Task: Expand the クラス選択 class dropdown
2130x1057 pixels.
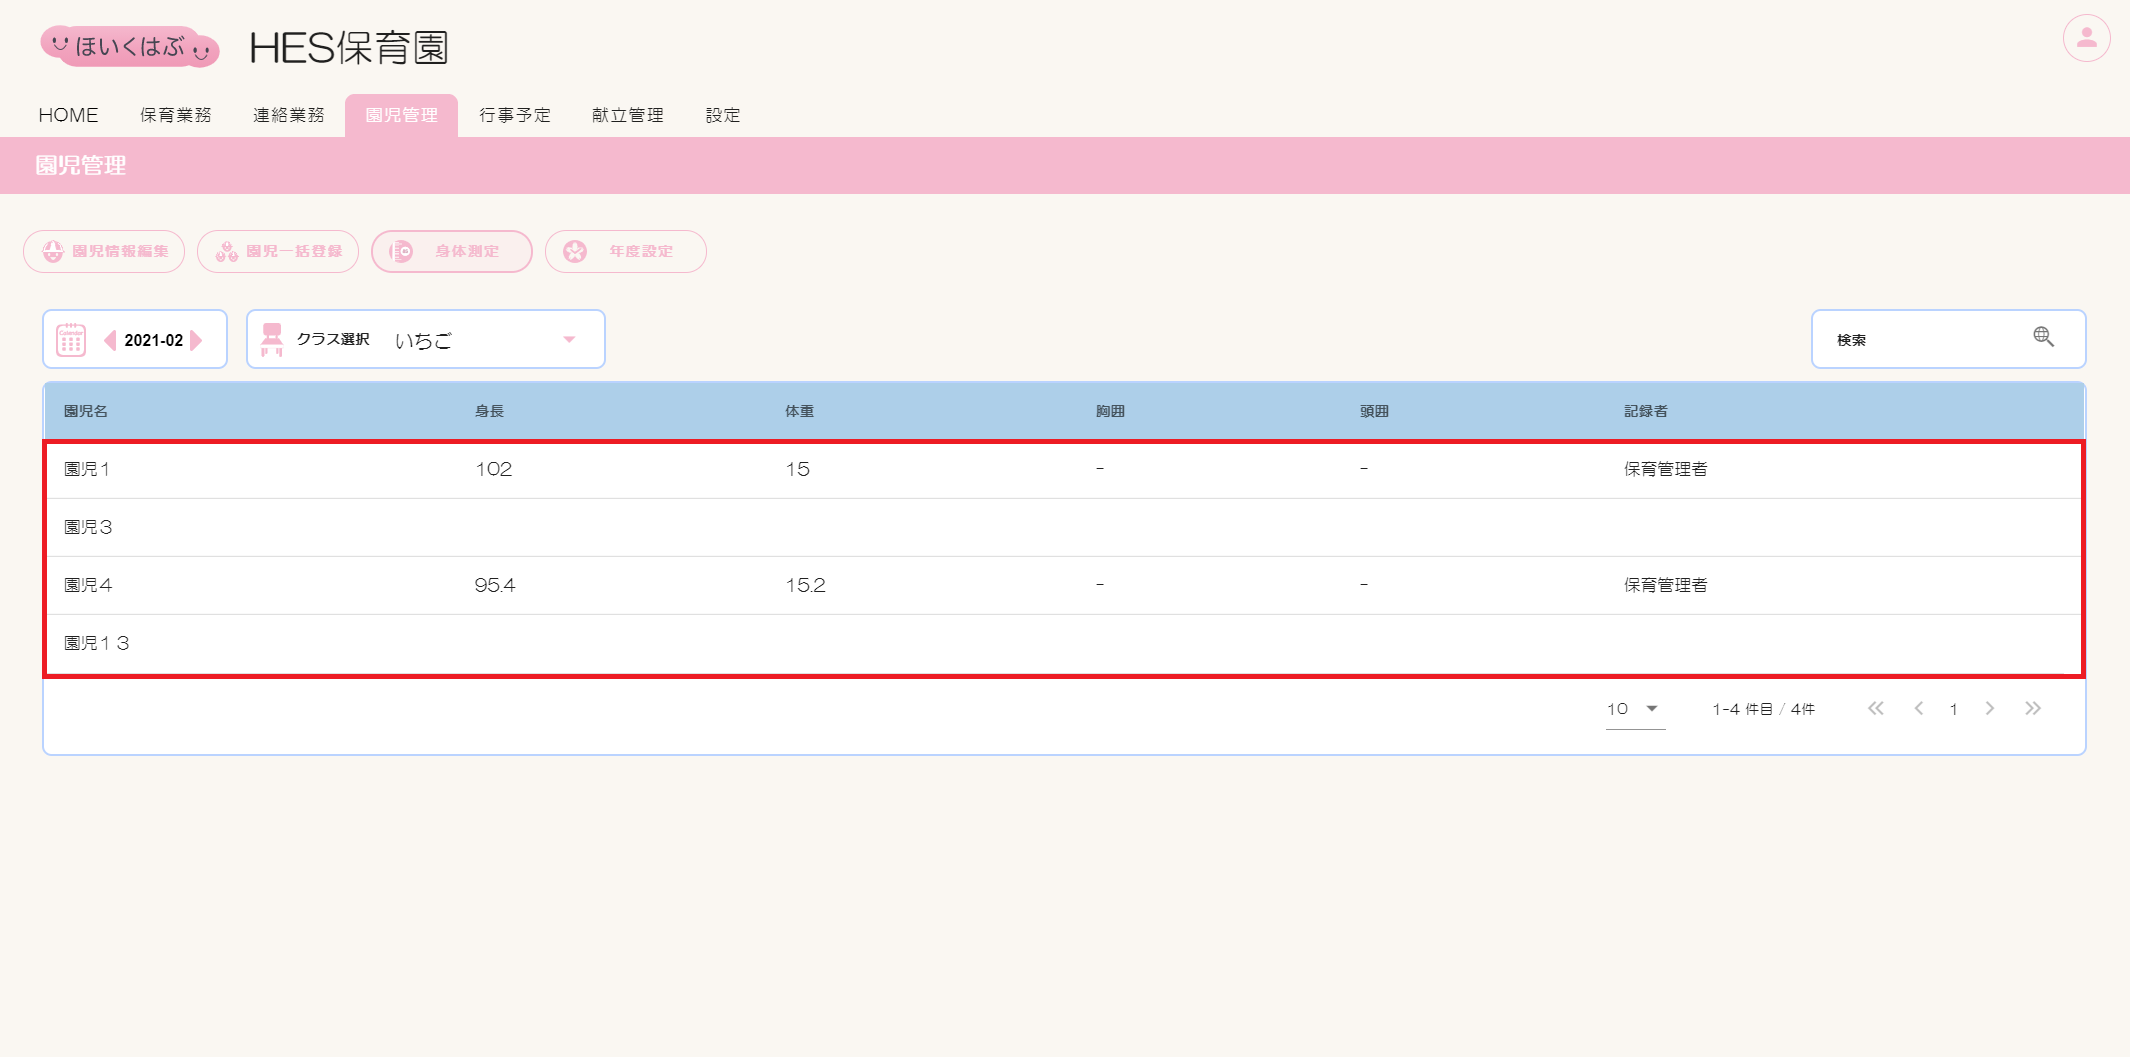Action: point(569,340)
